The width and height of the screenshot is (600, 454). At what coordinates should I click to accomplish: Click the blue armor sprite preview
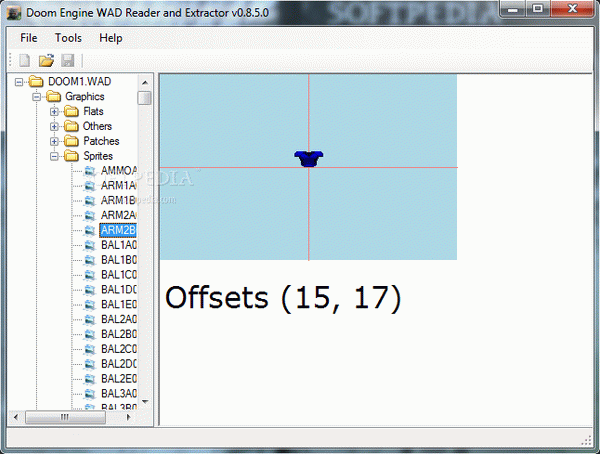[x=309, y=158]
